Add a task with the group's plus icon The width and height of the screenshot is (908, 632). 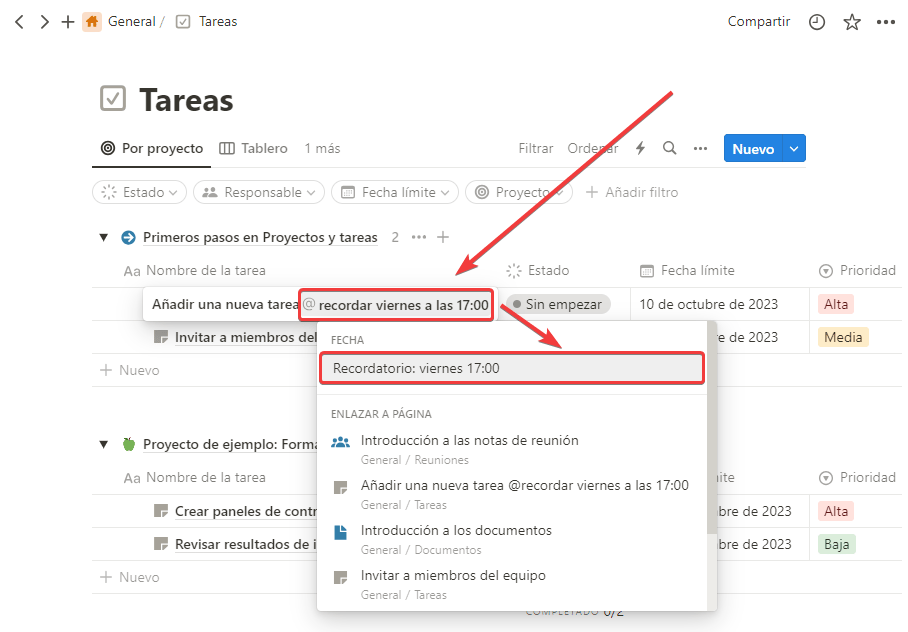443,237
